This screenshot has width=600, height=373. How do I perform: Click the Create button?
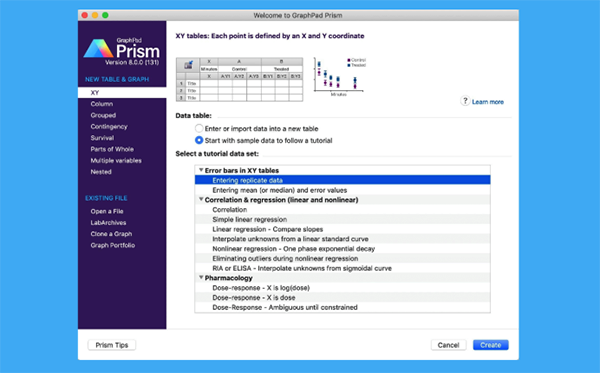[x=491, y=345]
